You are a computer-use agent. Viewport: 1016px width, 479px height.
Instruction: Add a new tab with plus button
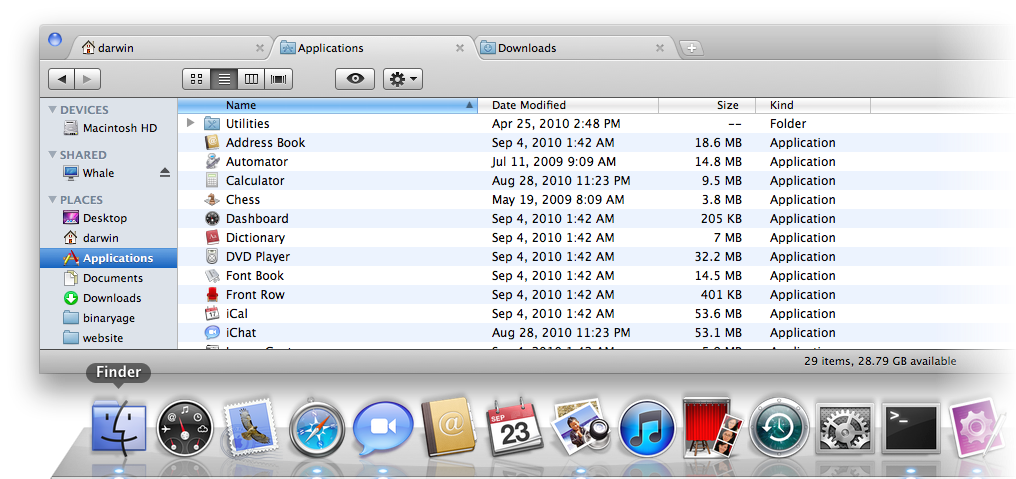[x=692, y=48]
